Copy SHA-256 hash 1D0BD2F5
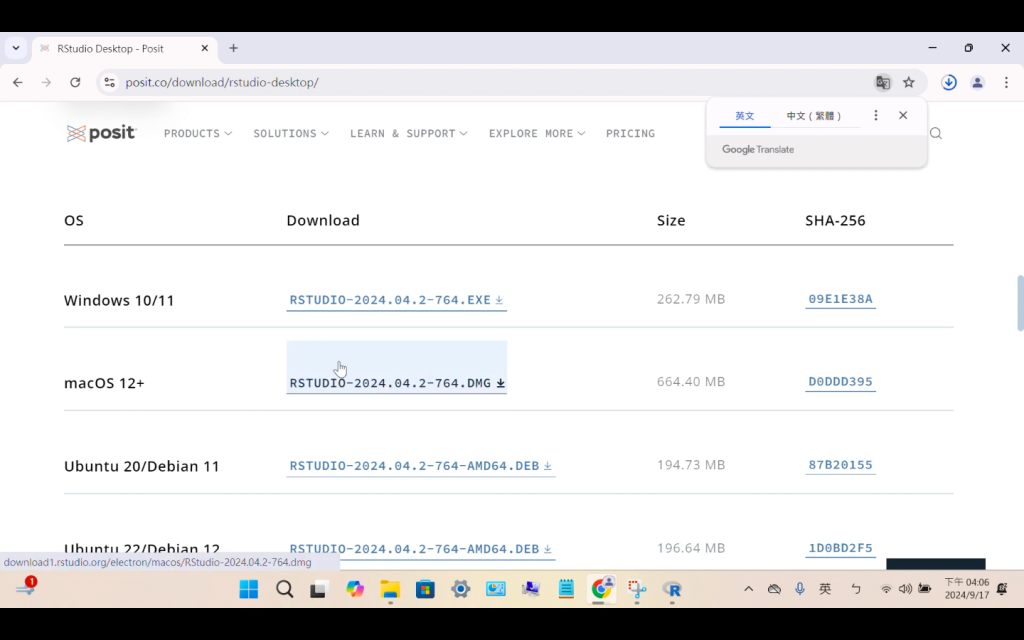Screen dimensions: 1024x640 (x=840, y=548)
